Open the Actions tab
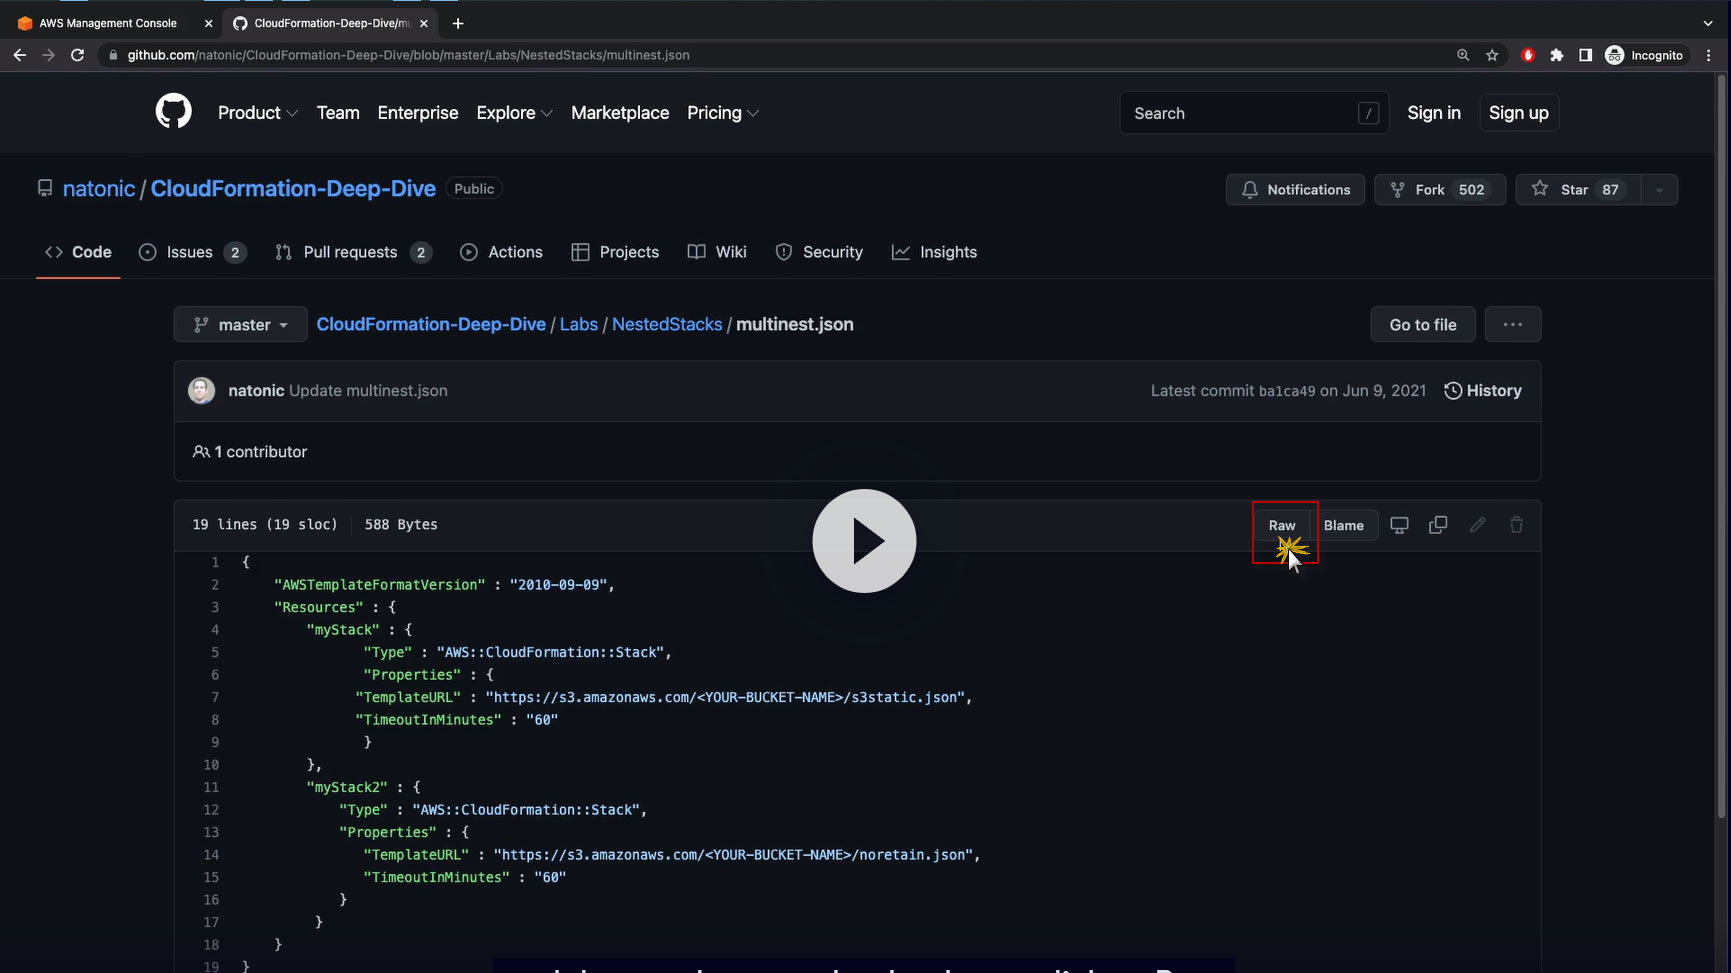Image resolution: width=1731 pixels, height=973 pixels. pyautogui.click(x=501, y=252)
